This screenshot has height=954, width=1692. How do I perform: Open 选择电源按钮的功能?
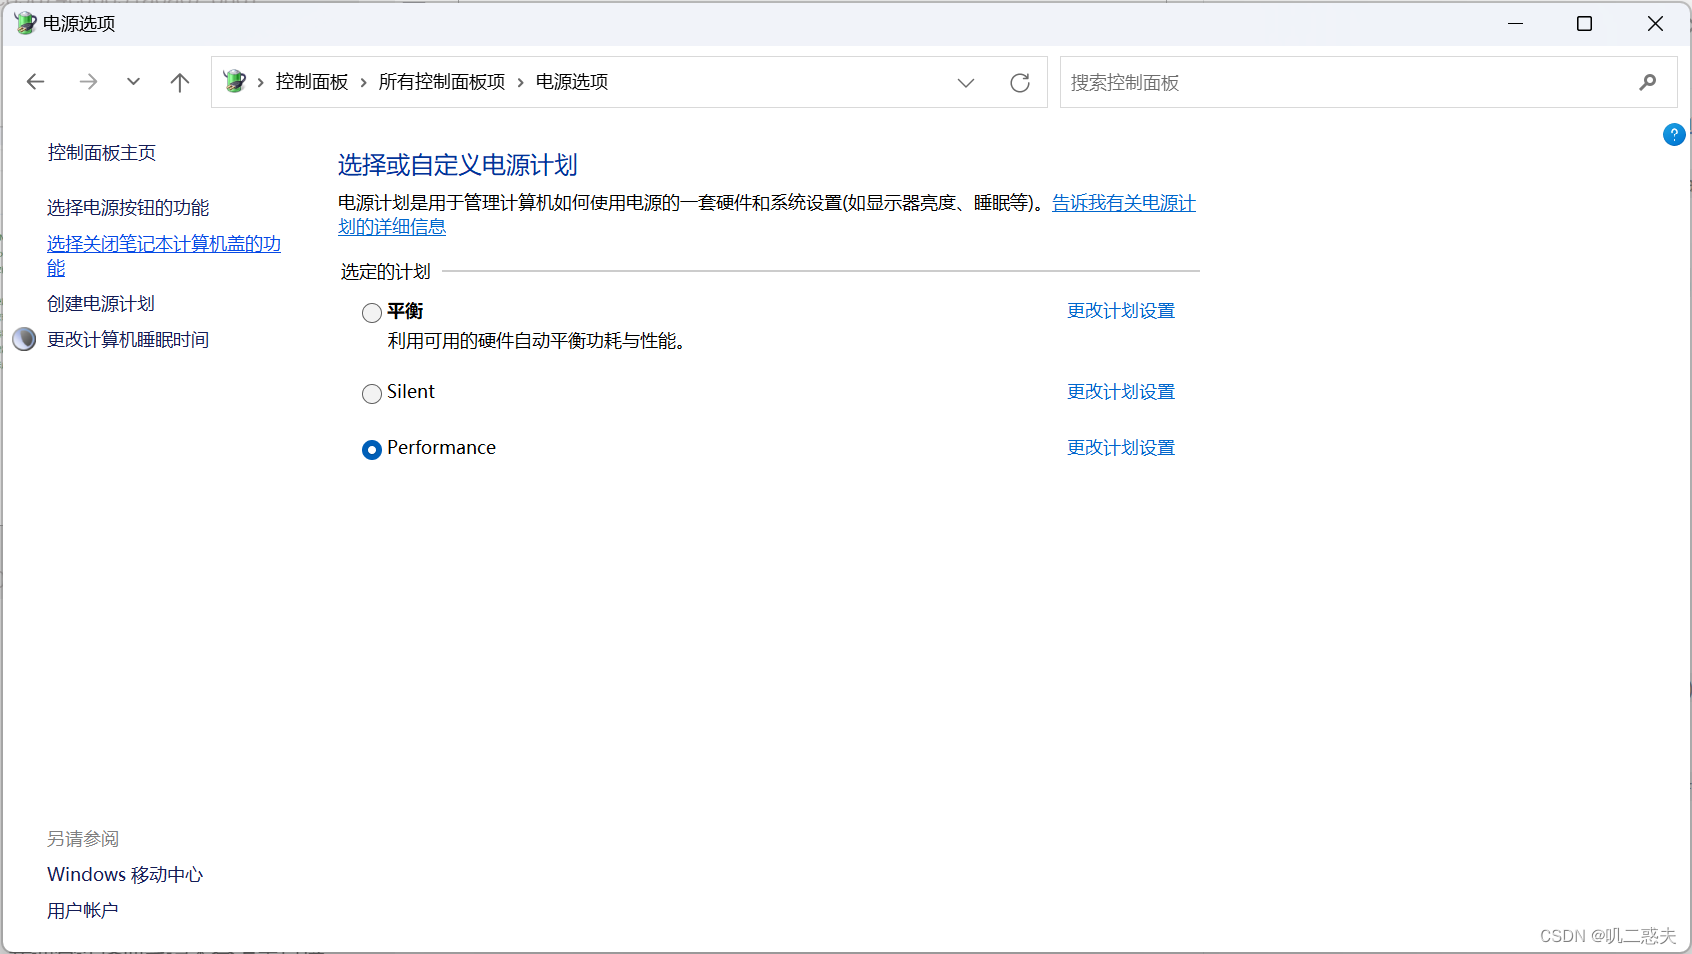128,207
